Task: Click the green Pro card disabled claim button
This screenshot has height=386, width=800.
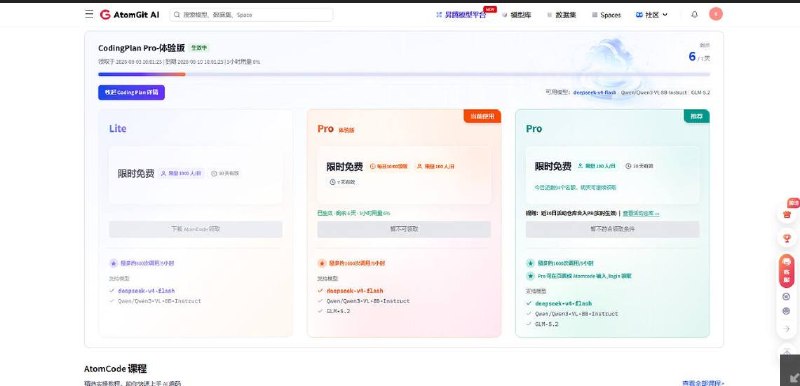Action: (612, 229)
